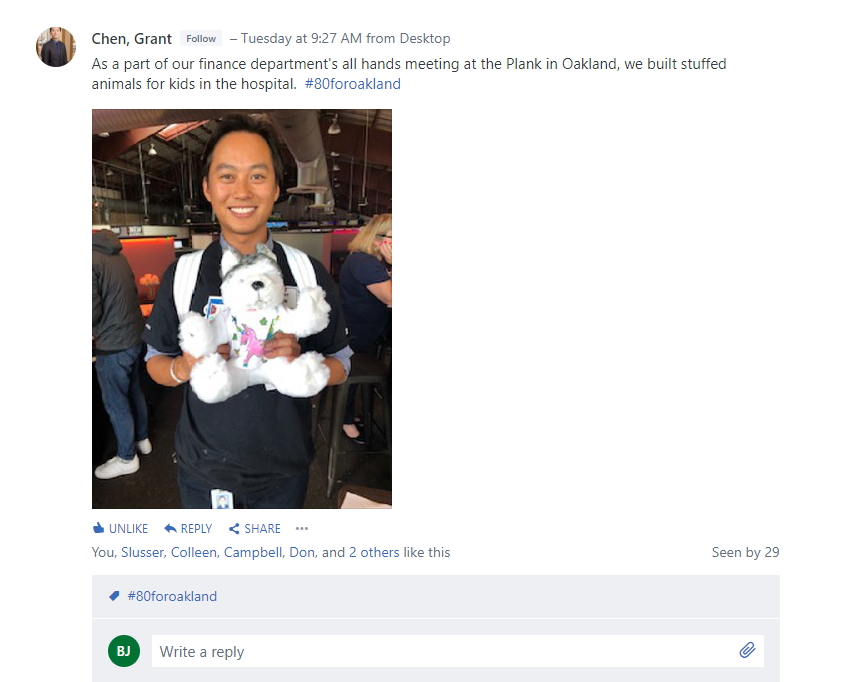
Task: Click into the Write a reply field
Action: (458, 651)
